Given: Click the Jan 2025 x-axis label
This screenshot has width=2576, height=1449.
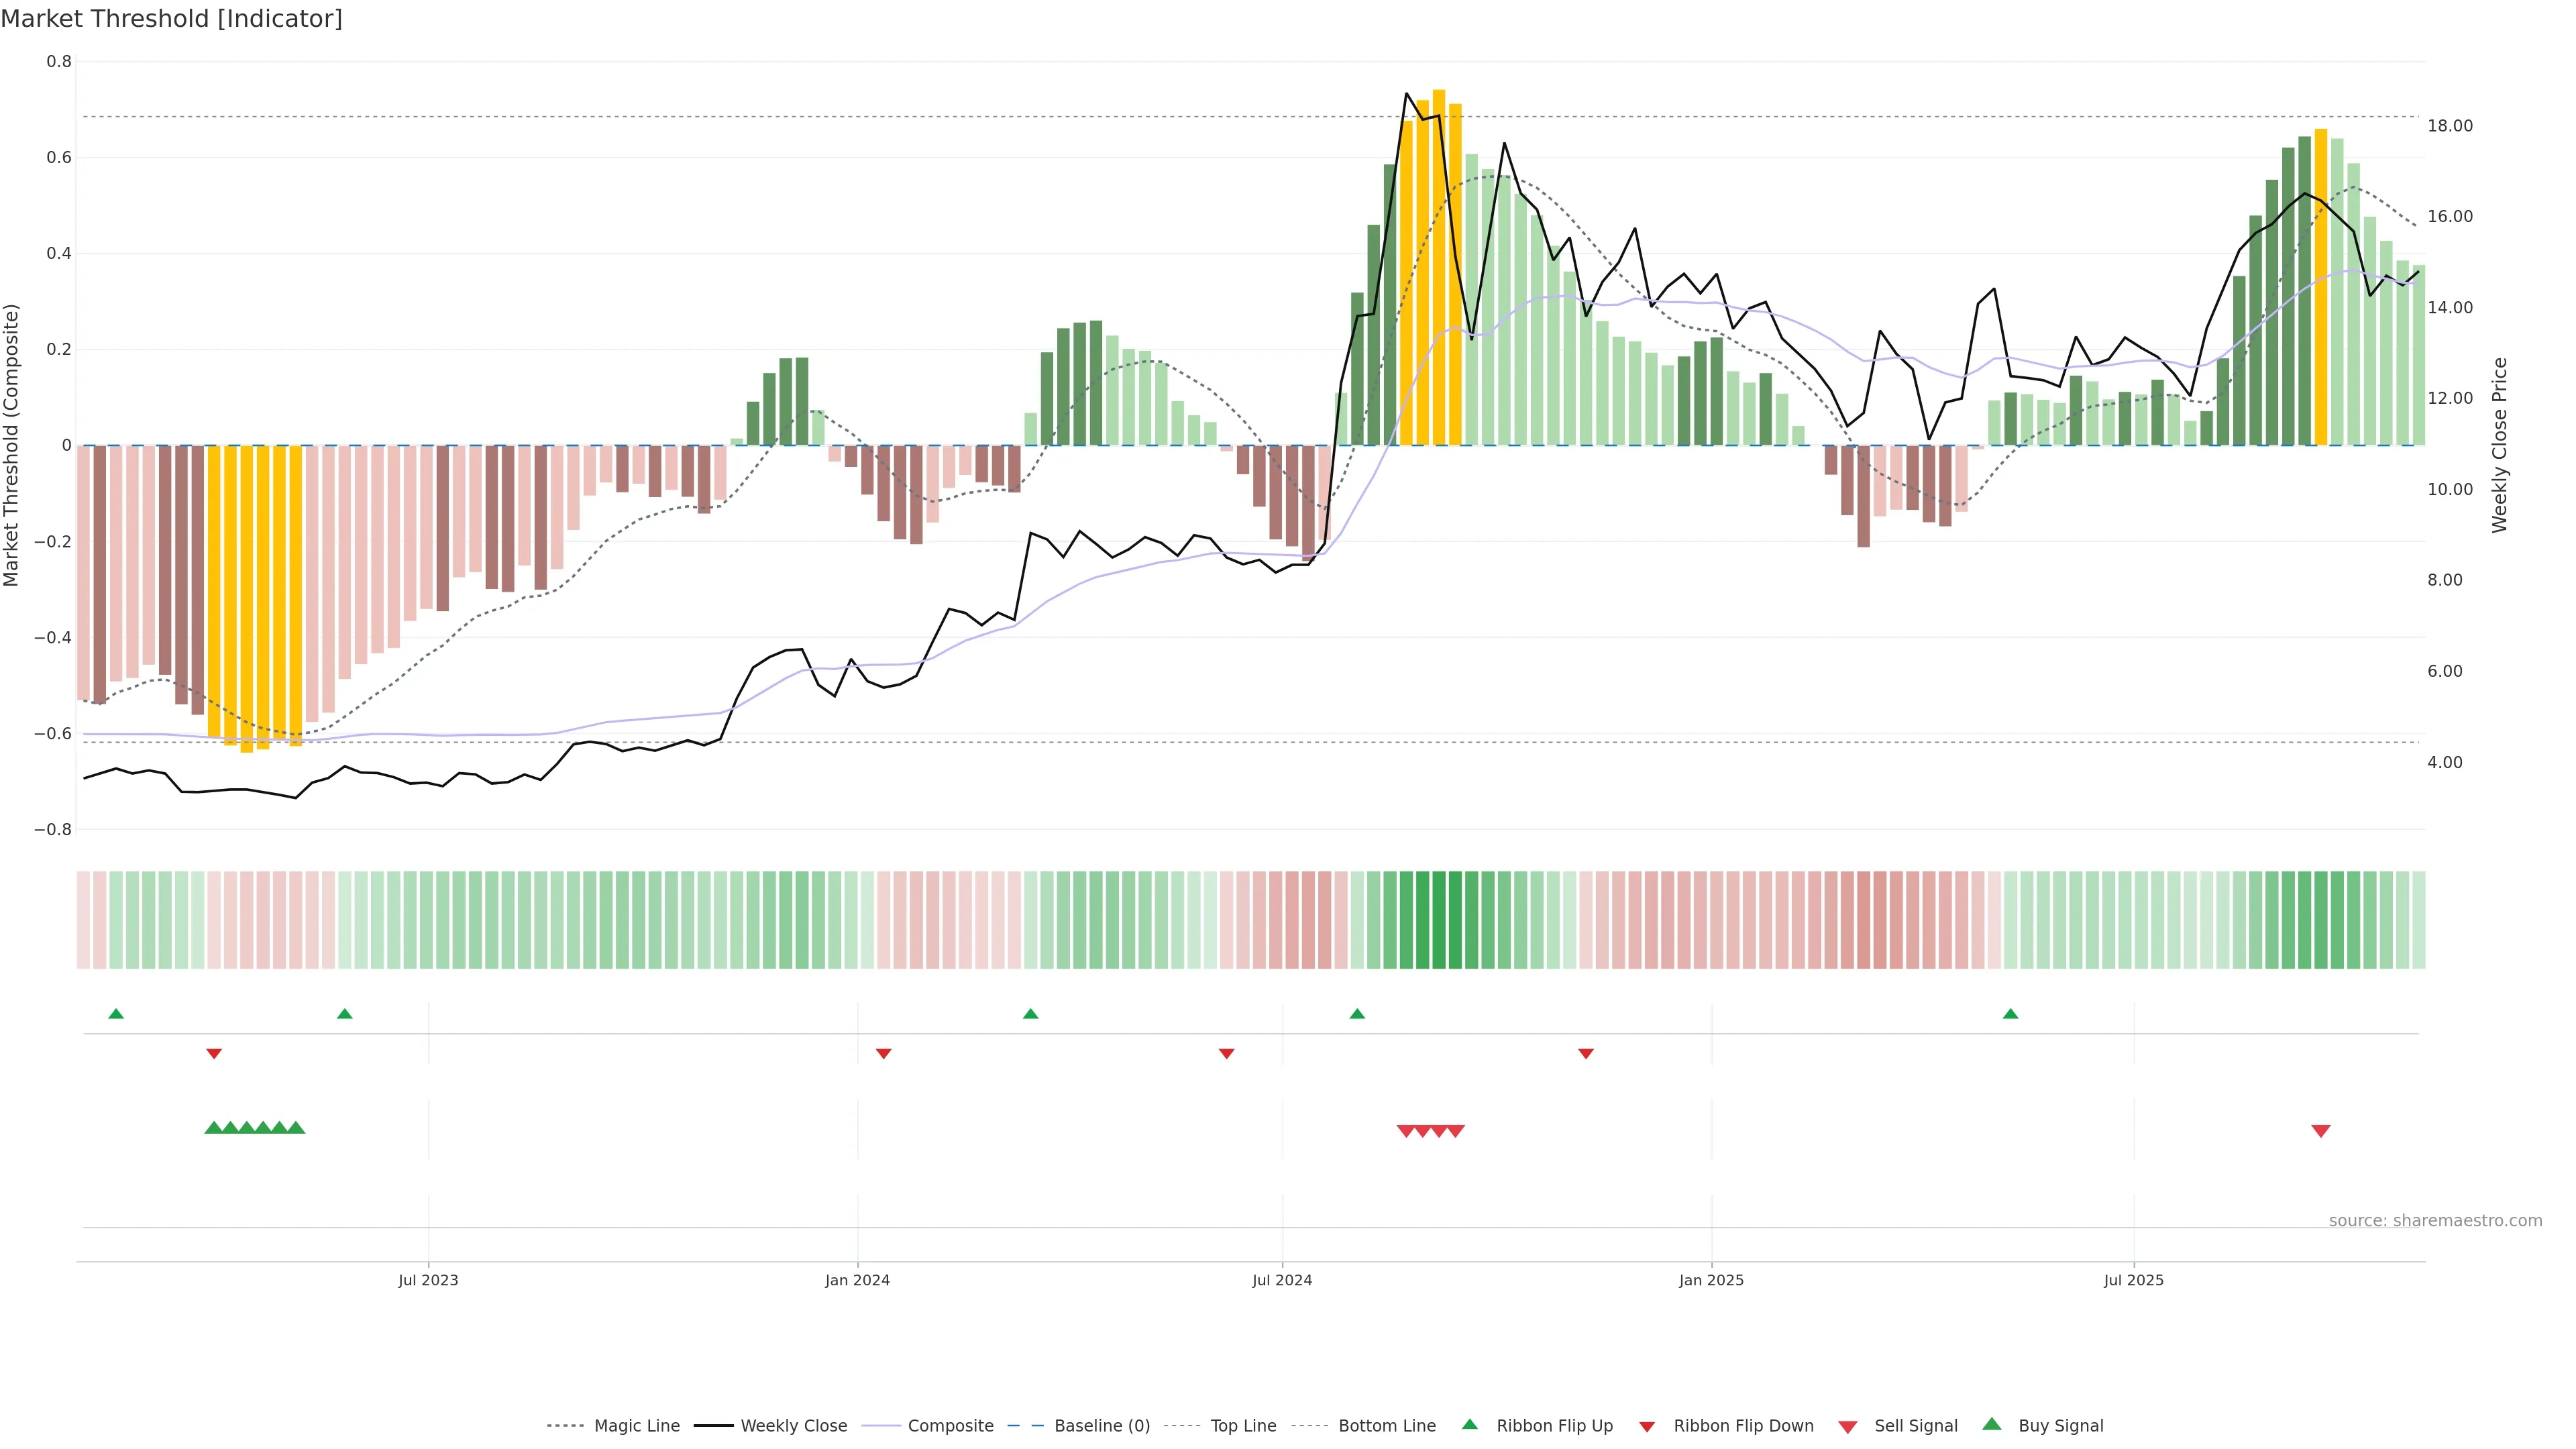Looking at the screenshot, I should tap(1711, 1280).
